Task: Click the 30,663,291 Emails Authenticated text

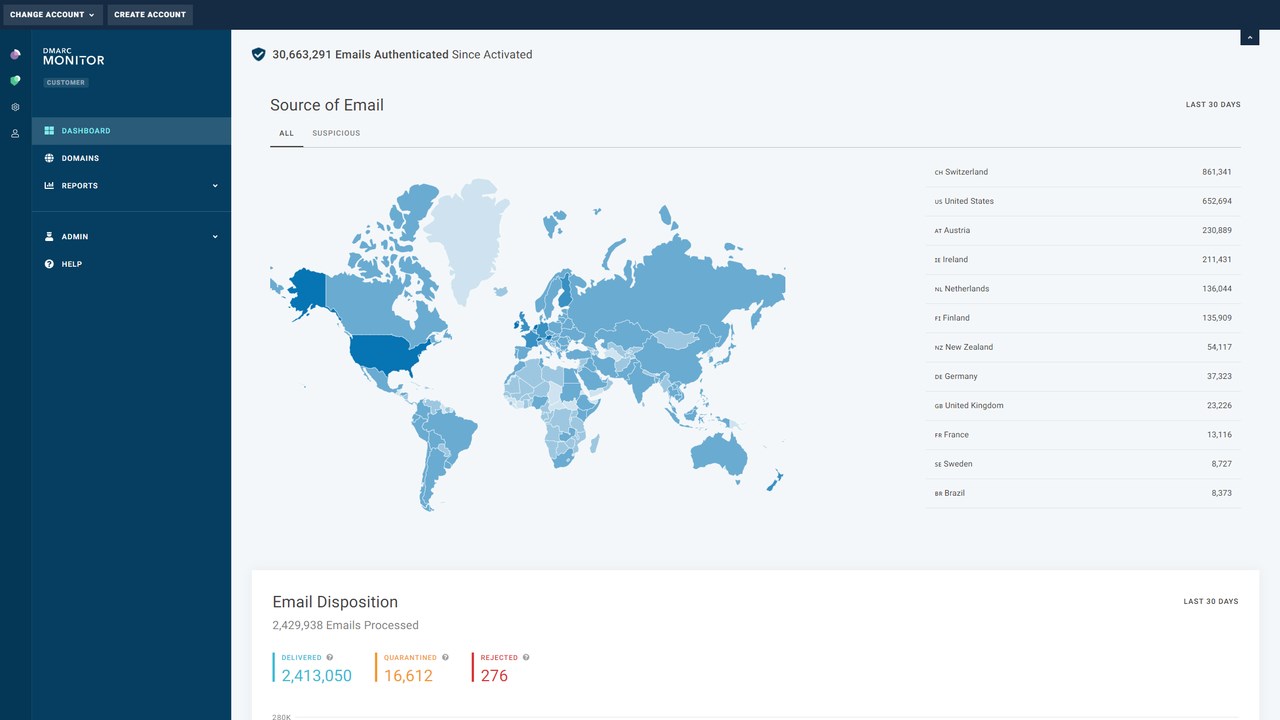Action: click(360, 55)
